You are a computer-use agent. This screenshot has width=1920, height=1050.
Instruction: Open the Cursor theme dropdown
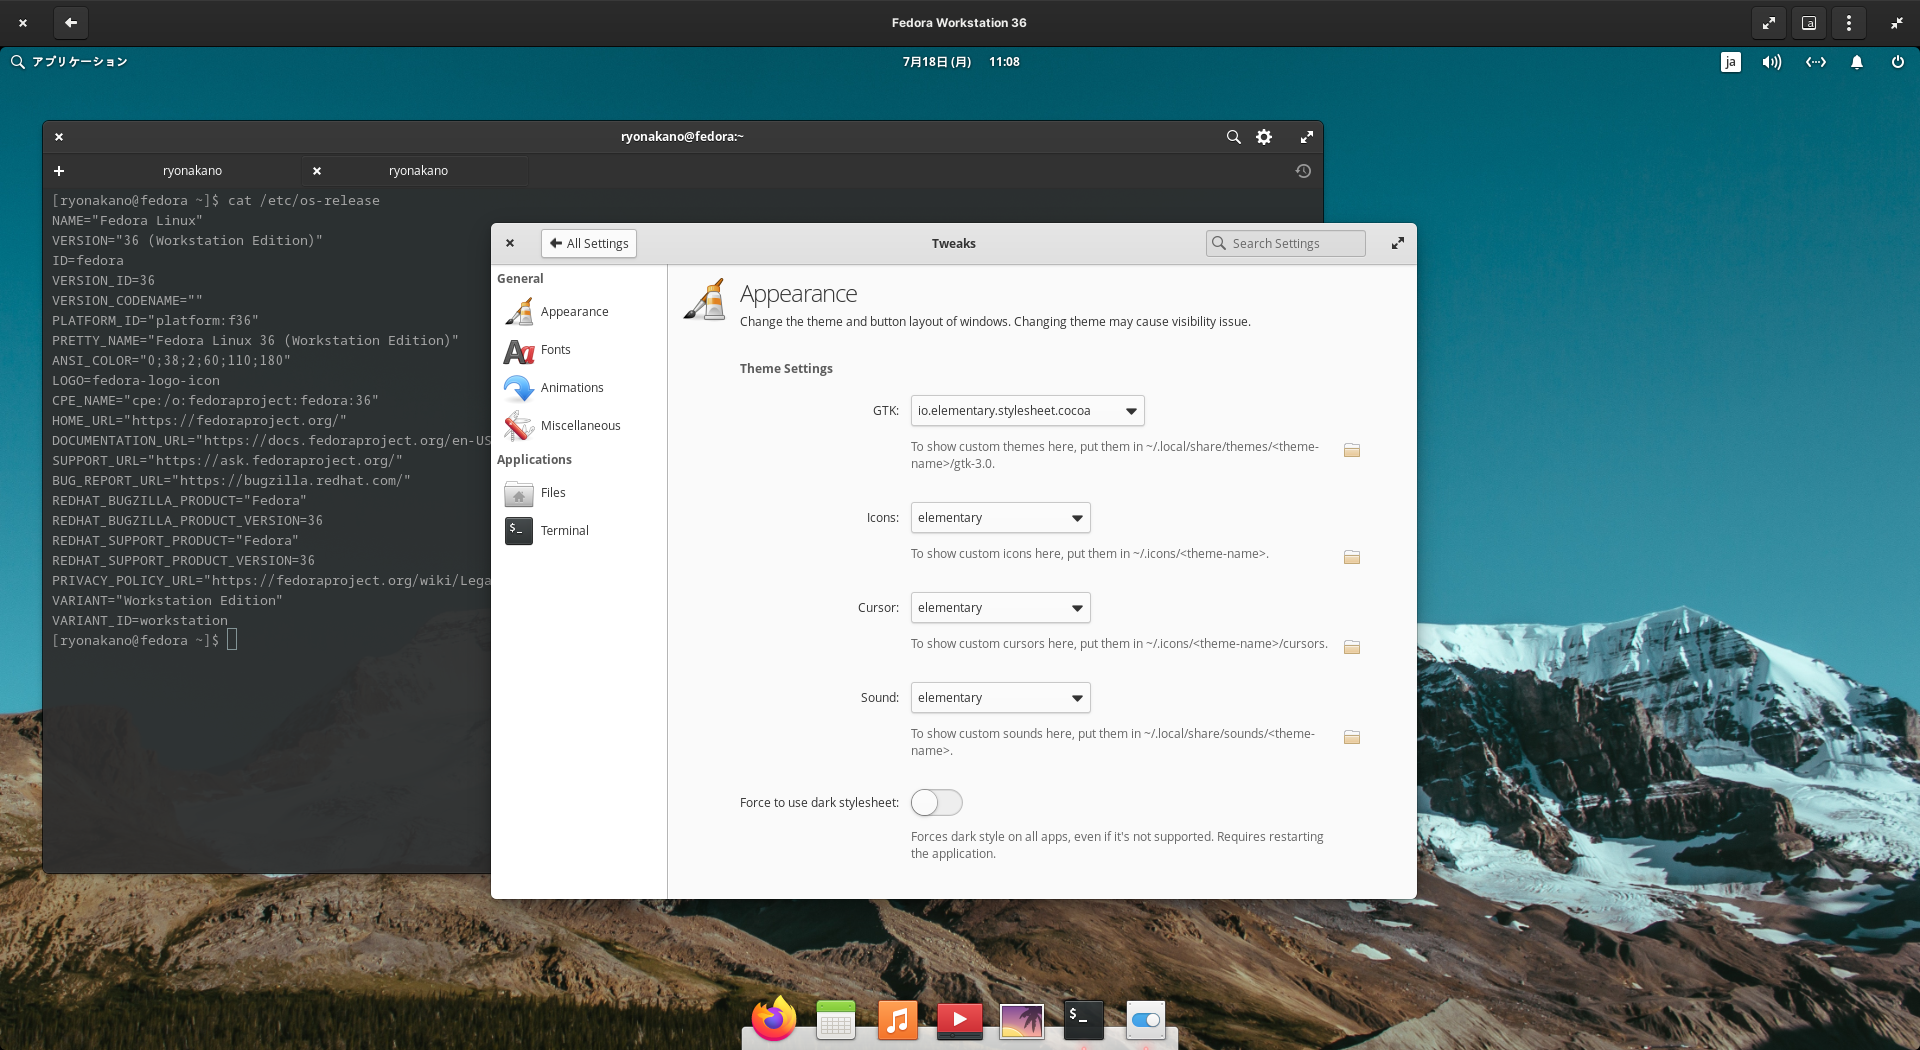(x=999, y=607)
